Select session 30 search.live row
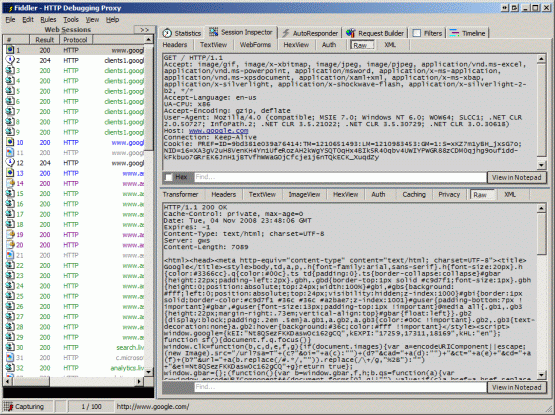555x415 pixels. pyautogui.click(x=74, y=347)
